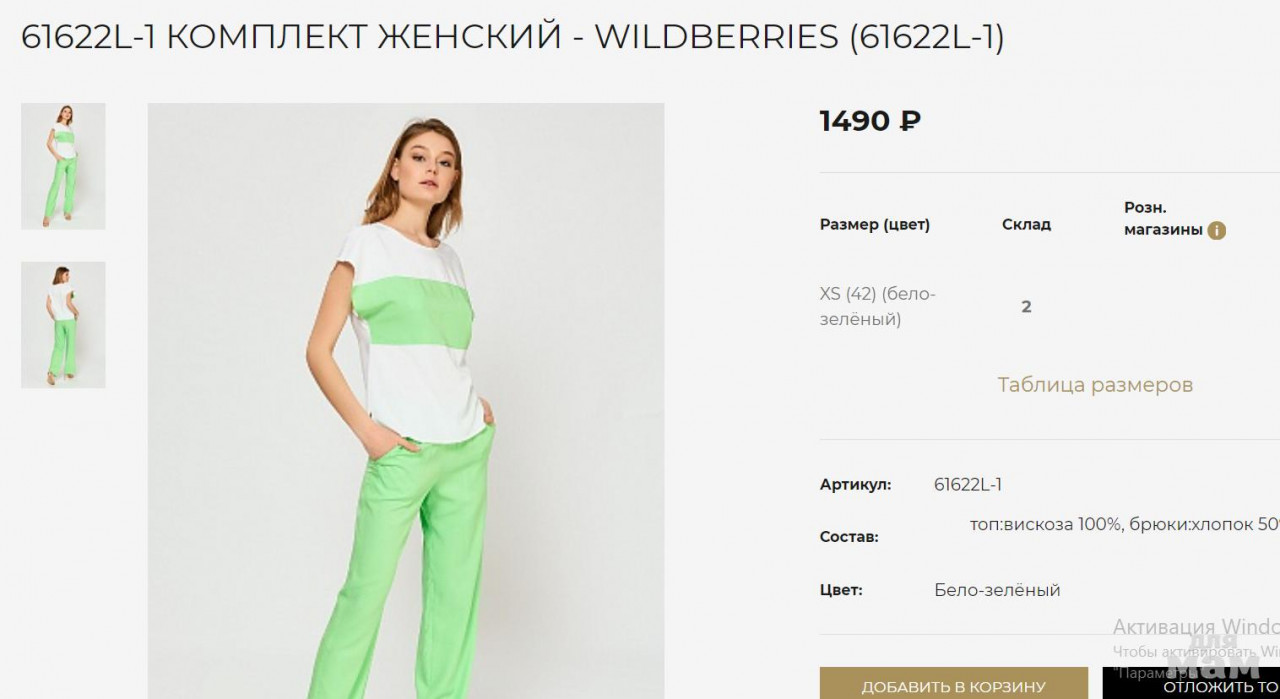Click the Активация Windows watermark text
The height and width of the screenshot is (699, 1280).
(x=1196, y=627)
